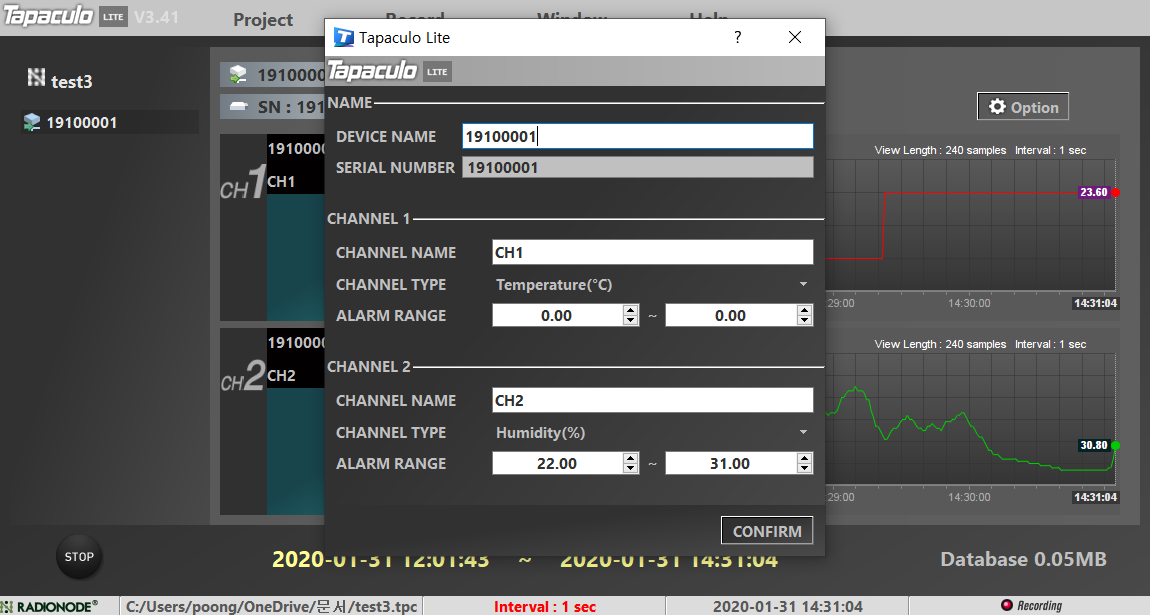The image size is (1150, 615).
Task: Click the 30.80 humidity value label
Action: 1094,445
